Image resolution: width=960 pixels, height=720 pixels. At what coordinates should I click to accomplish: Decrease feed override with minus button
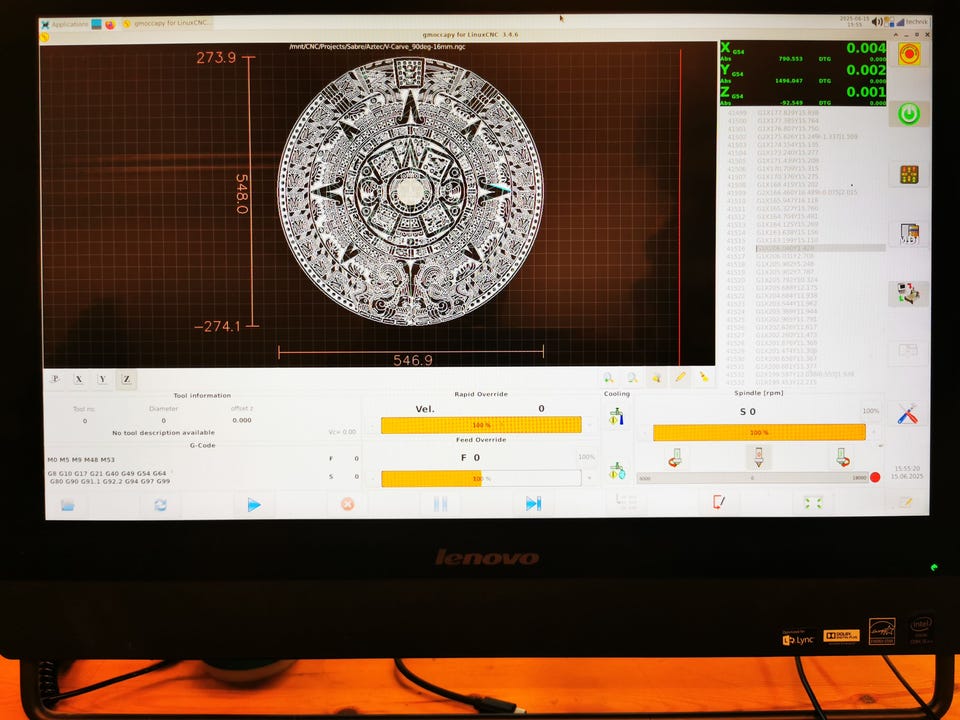pyautogui.click(x=373, y=478)
